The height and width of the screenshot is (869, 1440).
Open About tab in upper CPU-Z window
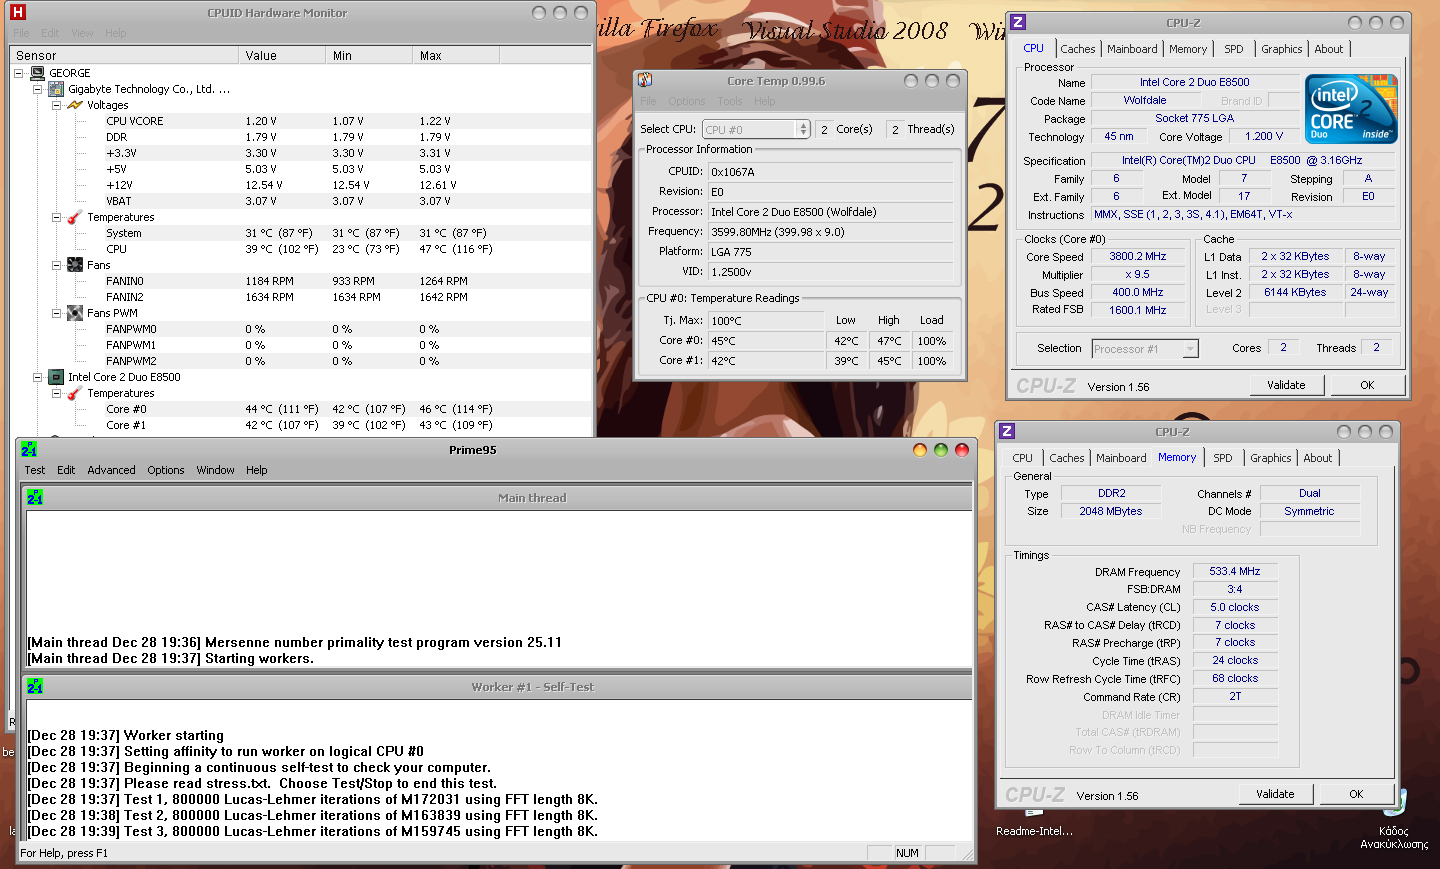pos(1329,49)
